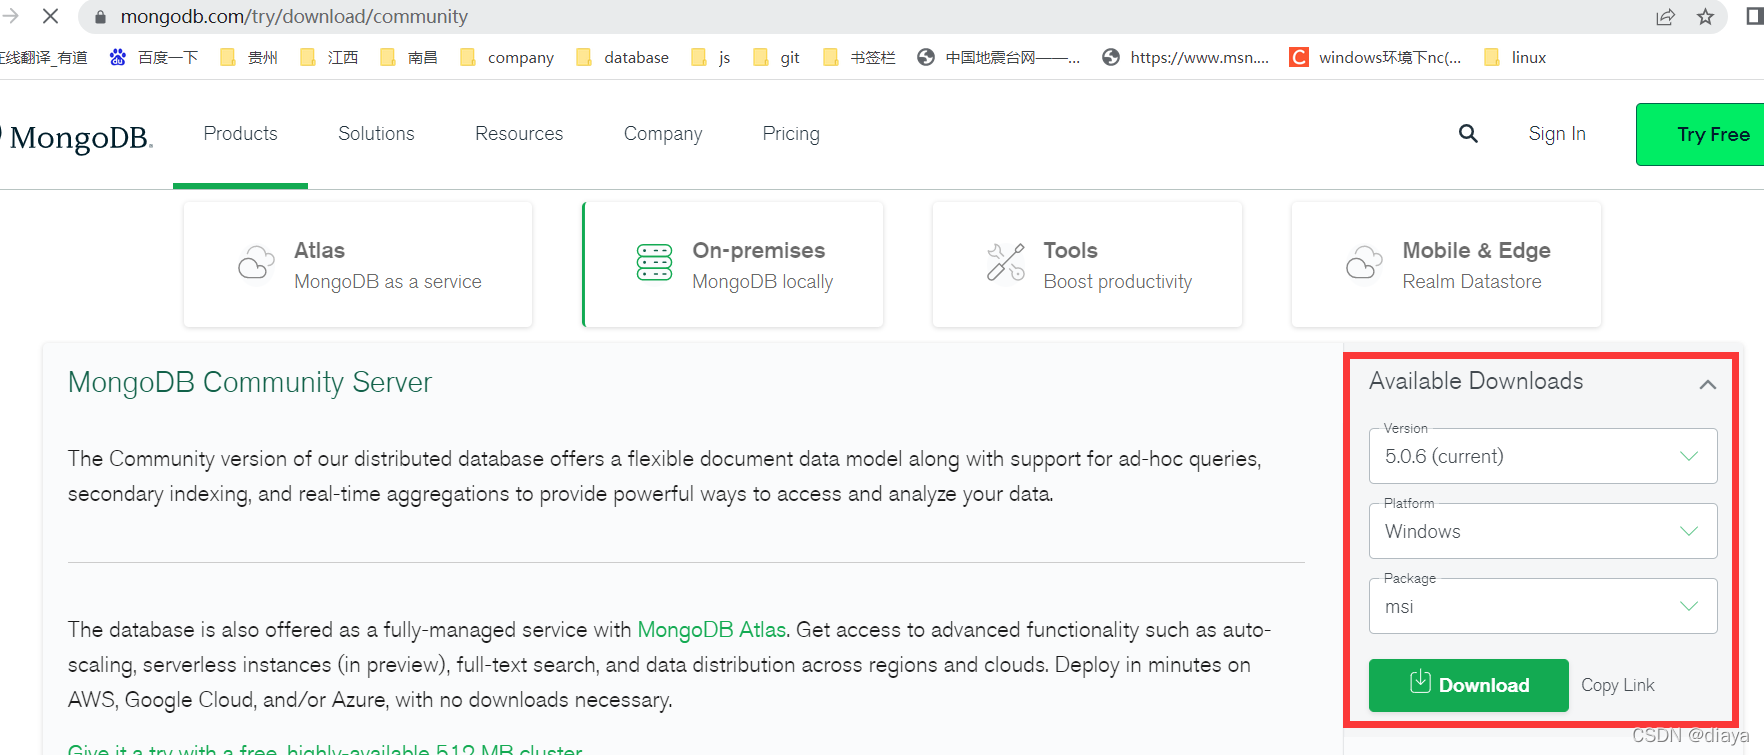Open the 江西 bookmarks folder
Screen dimensions: 1764x755
tap(329, 57)
